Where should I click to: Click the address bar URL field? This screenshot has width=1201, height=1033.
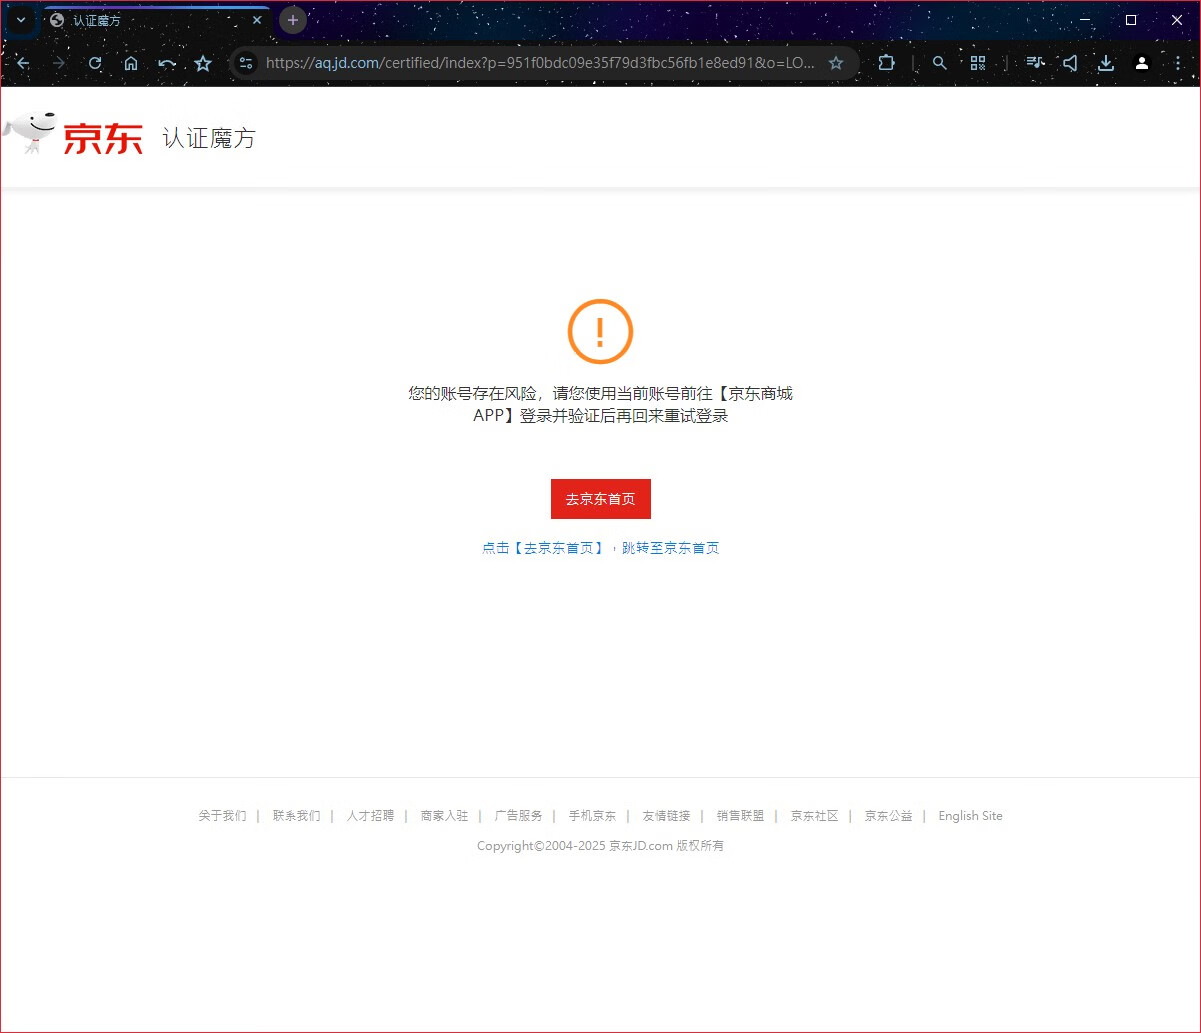click(x=540, y=63)
